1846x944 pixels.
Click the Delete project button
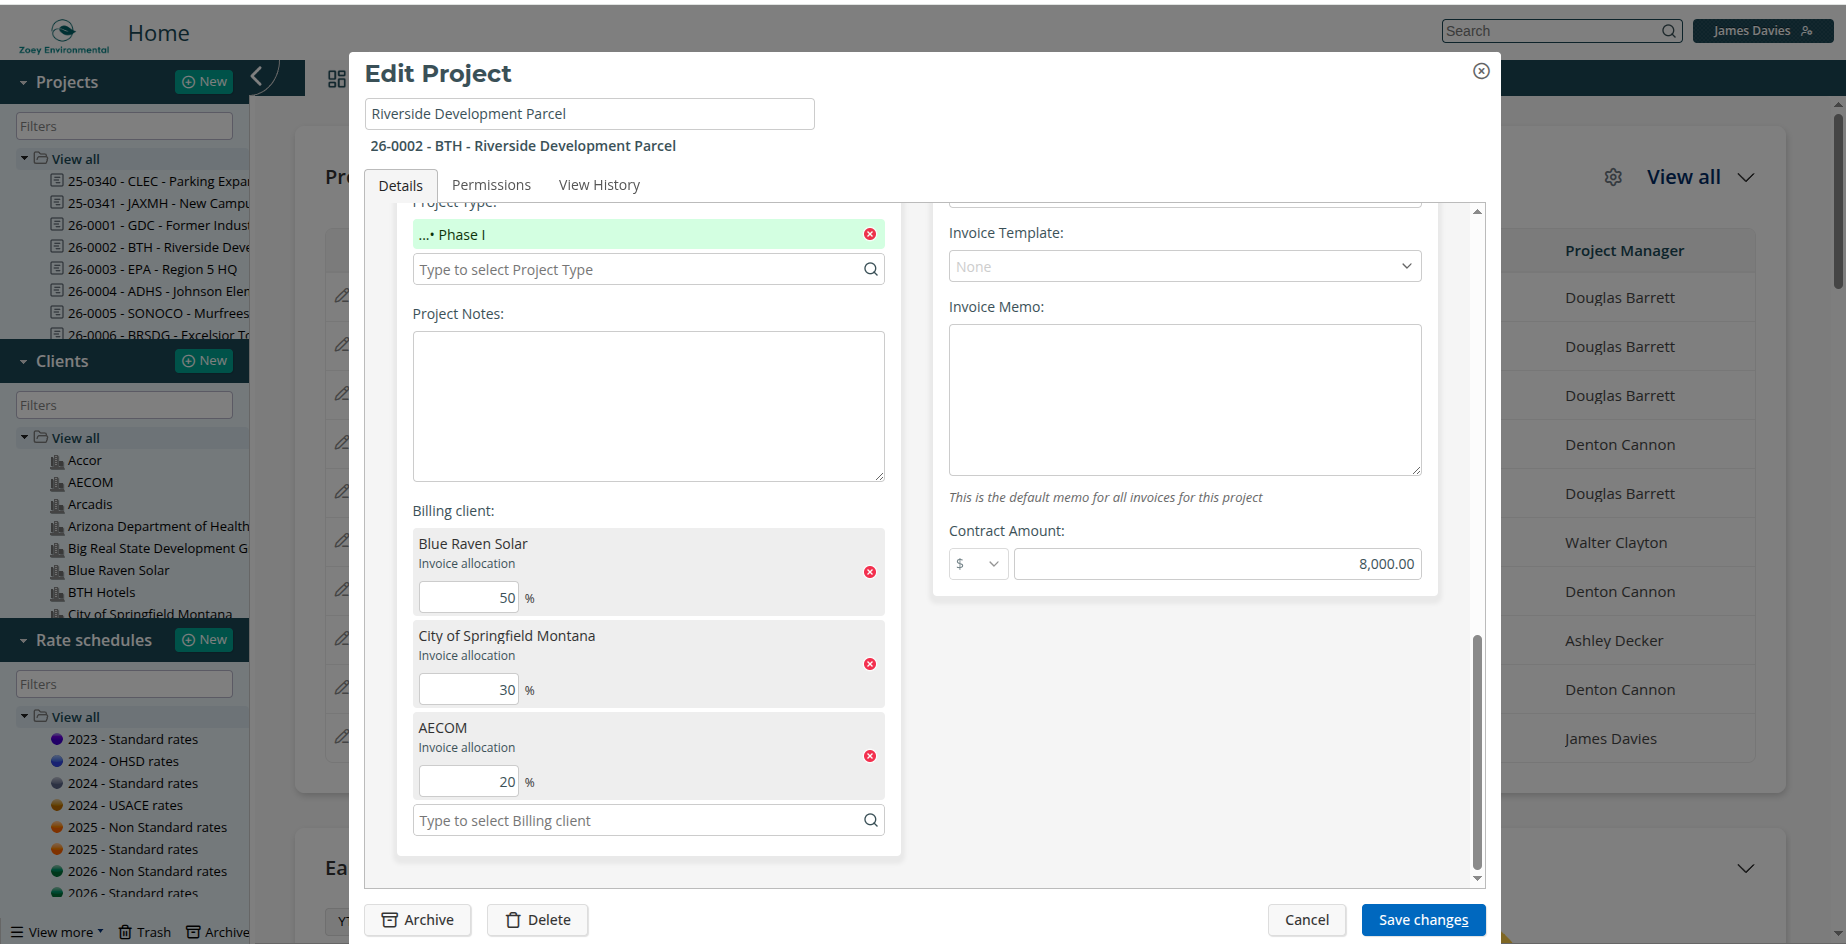click(x=538, y=920)
